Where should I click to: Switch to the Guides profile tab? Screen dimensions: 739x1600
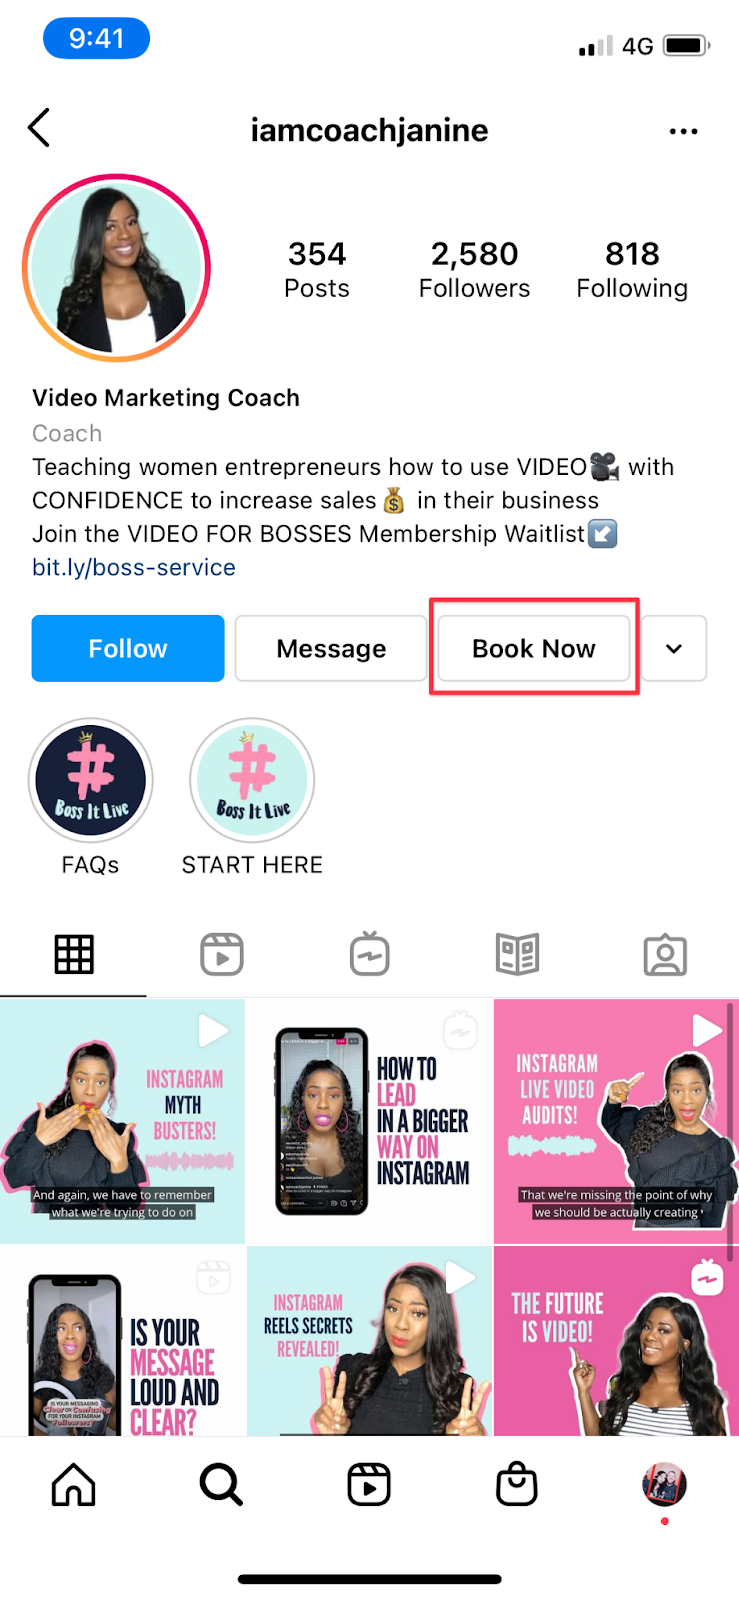[x=517, y=955]
